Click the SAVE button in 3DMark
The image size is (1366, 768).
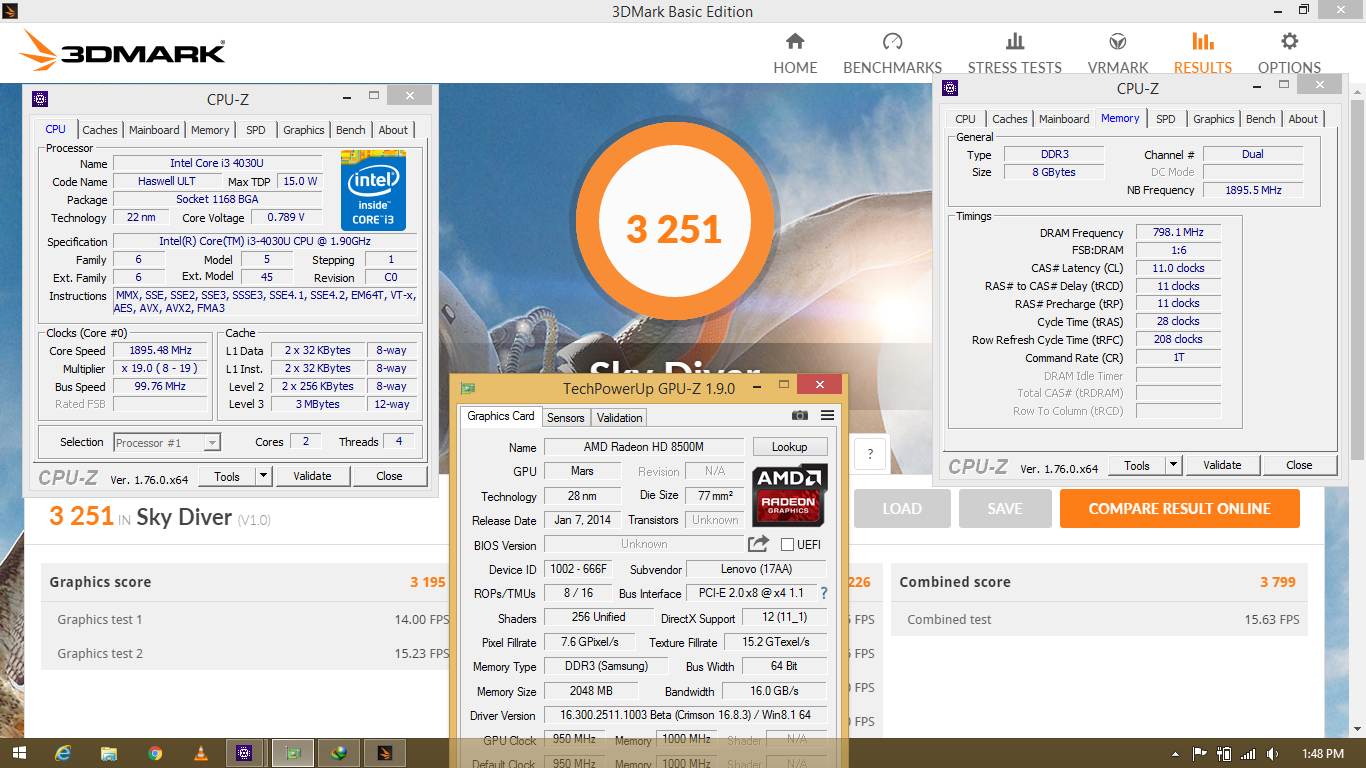(1004, 508)
